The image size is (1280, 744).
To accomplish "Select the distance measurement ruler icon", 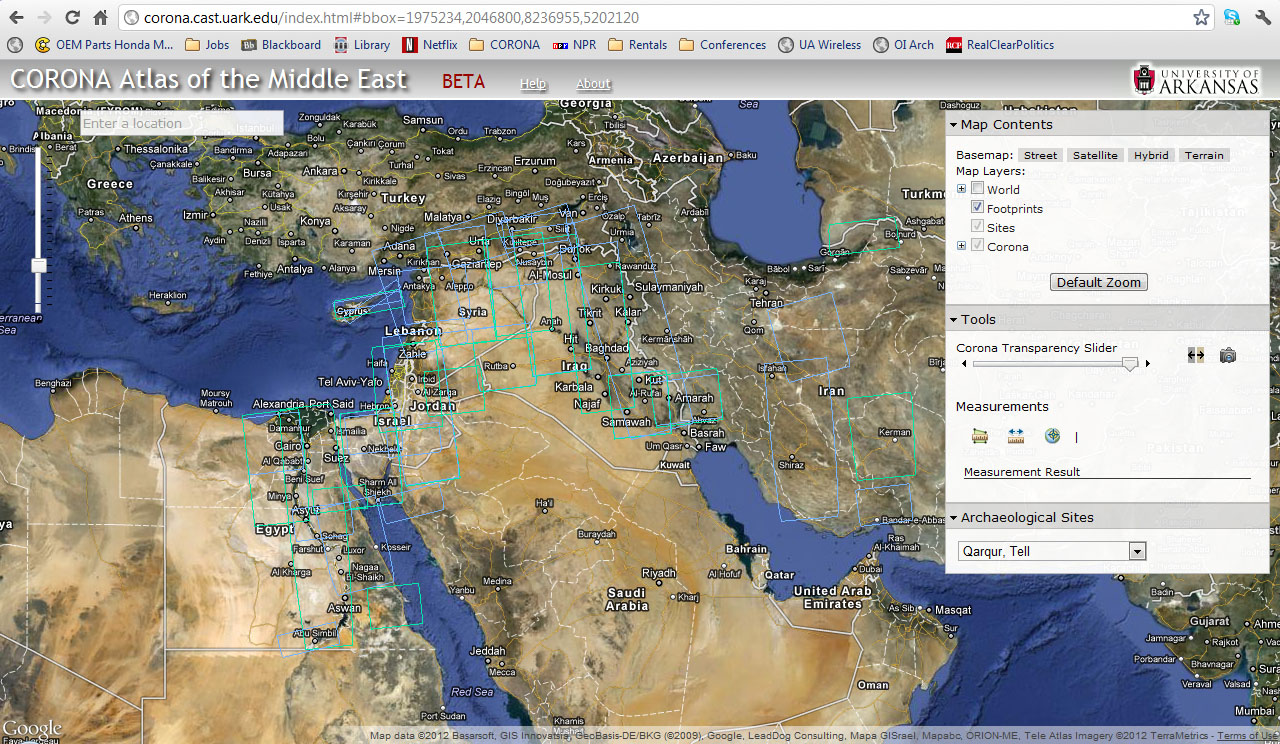I will click(x=1016, y=436).
